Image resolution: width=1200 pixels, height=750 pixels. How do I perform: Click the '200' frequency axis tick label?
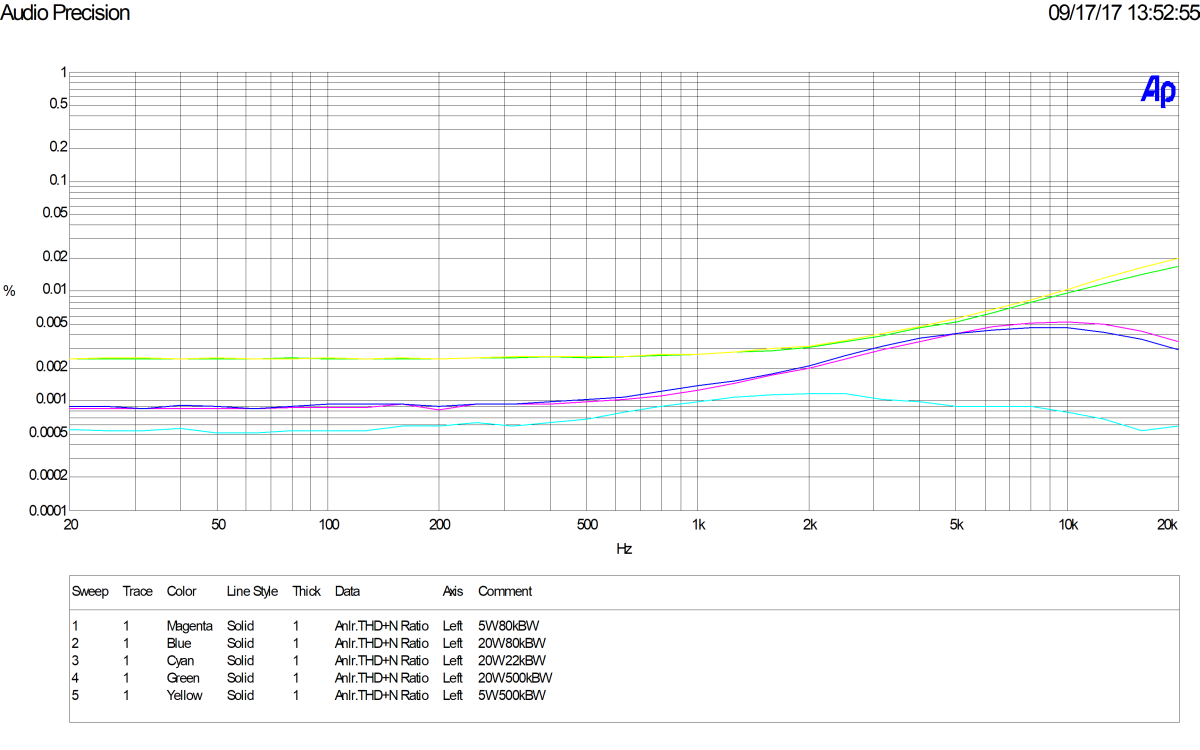click(x=439, y=525)
